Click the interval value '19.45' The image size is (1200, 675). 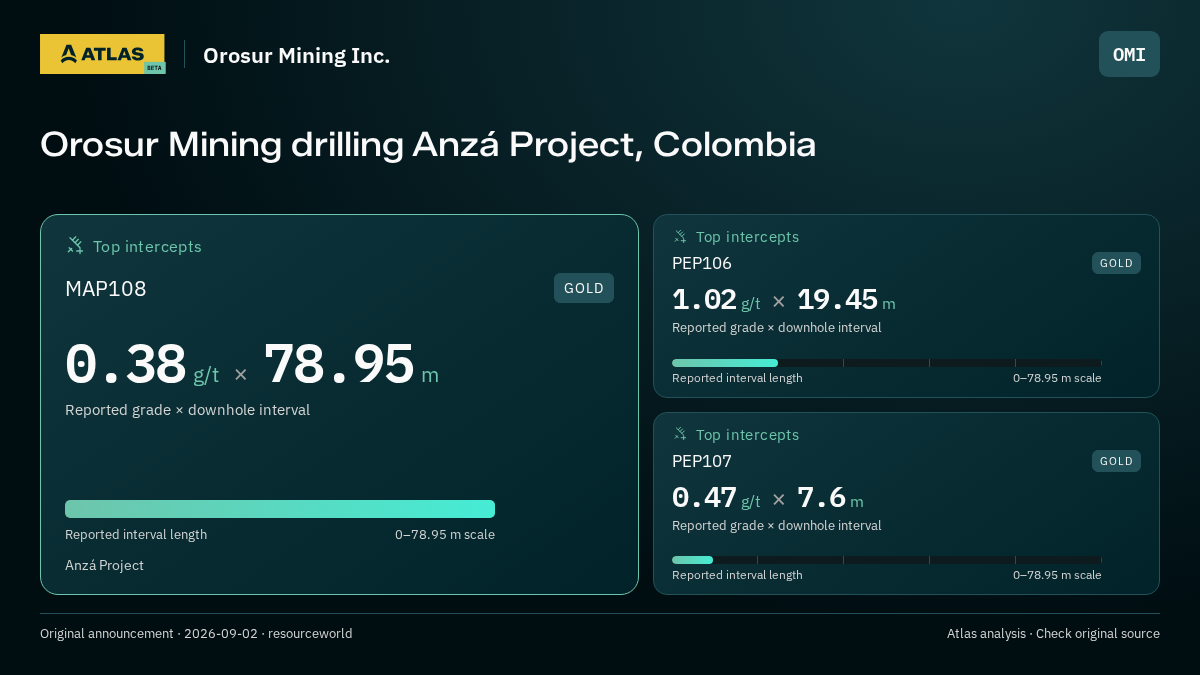click(837, 300)
